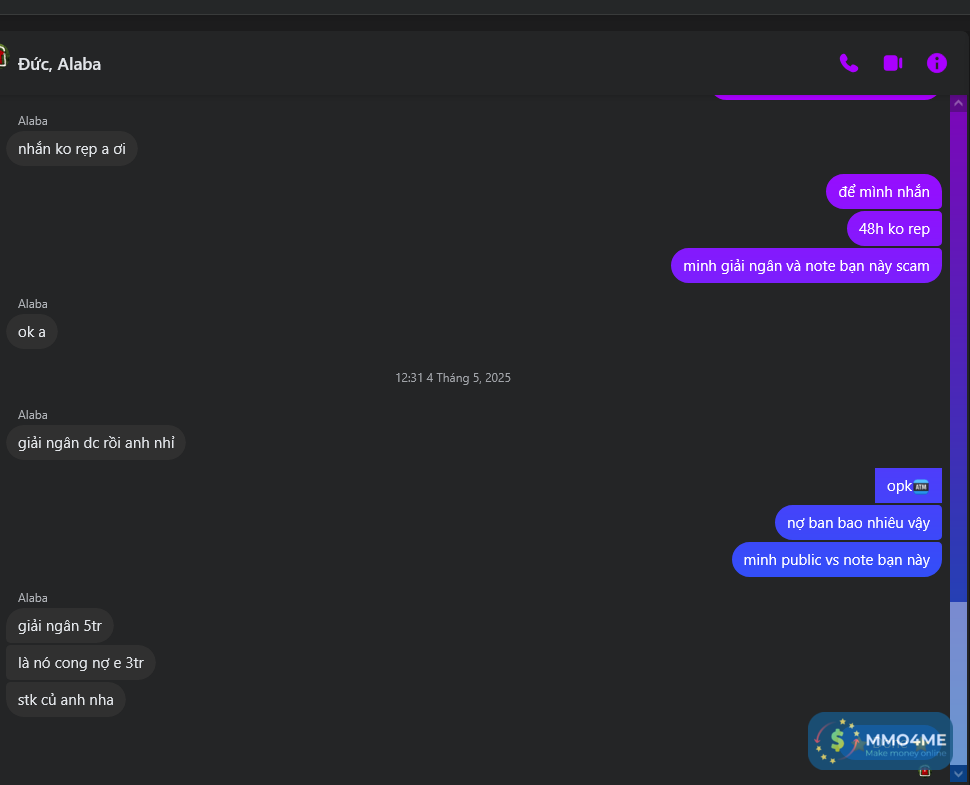Click the group avatar next to Đức, Alaba
Viewport: 970px width, 785px height.
(2, 56)
